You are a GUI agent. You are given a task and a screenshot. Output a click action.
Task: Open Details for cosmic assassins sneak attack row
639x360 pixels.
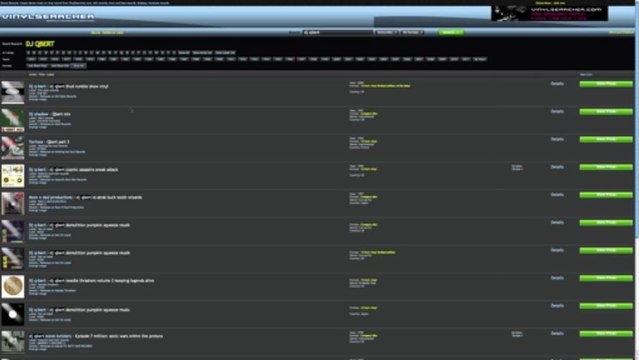557,167
